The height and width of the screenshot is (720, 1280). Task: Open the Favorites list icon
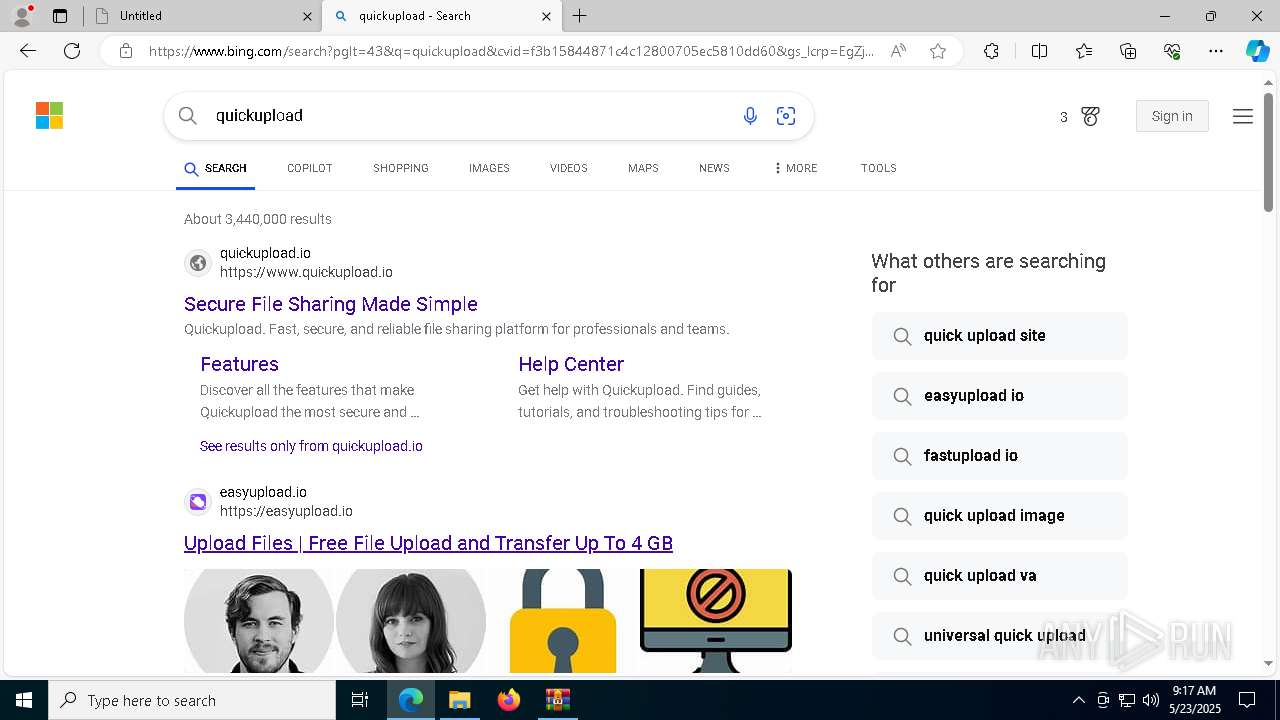(1084, 51)
